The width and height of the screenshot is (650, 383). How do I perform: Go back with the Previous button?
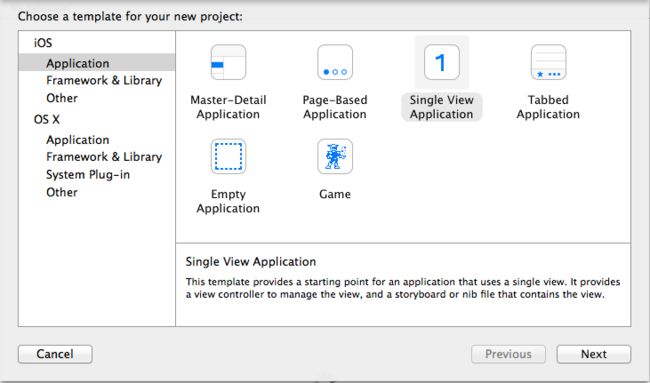pos(508,354)
